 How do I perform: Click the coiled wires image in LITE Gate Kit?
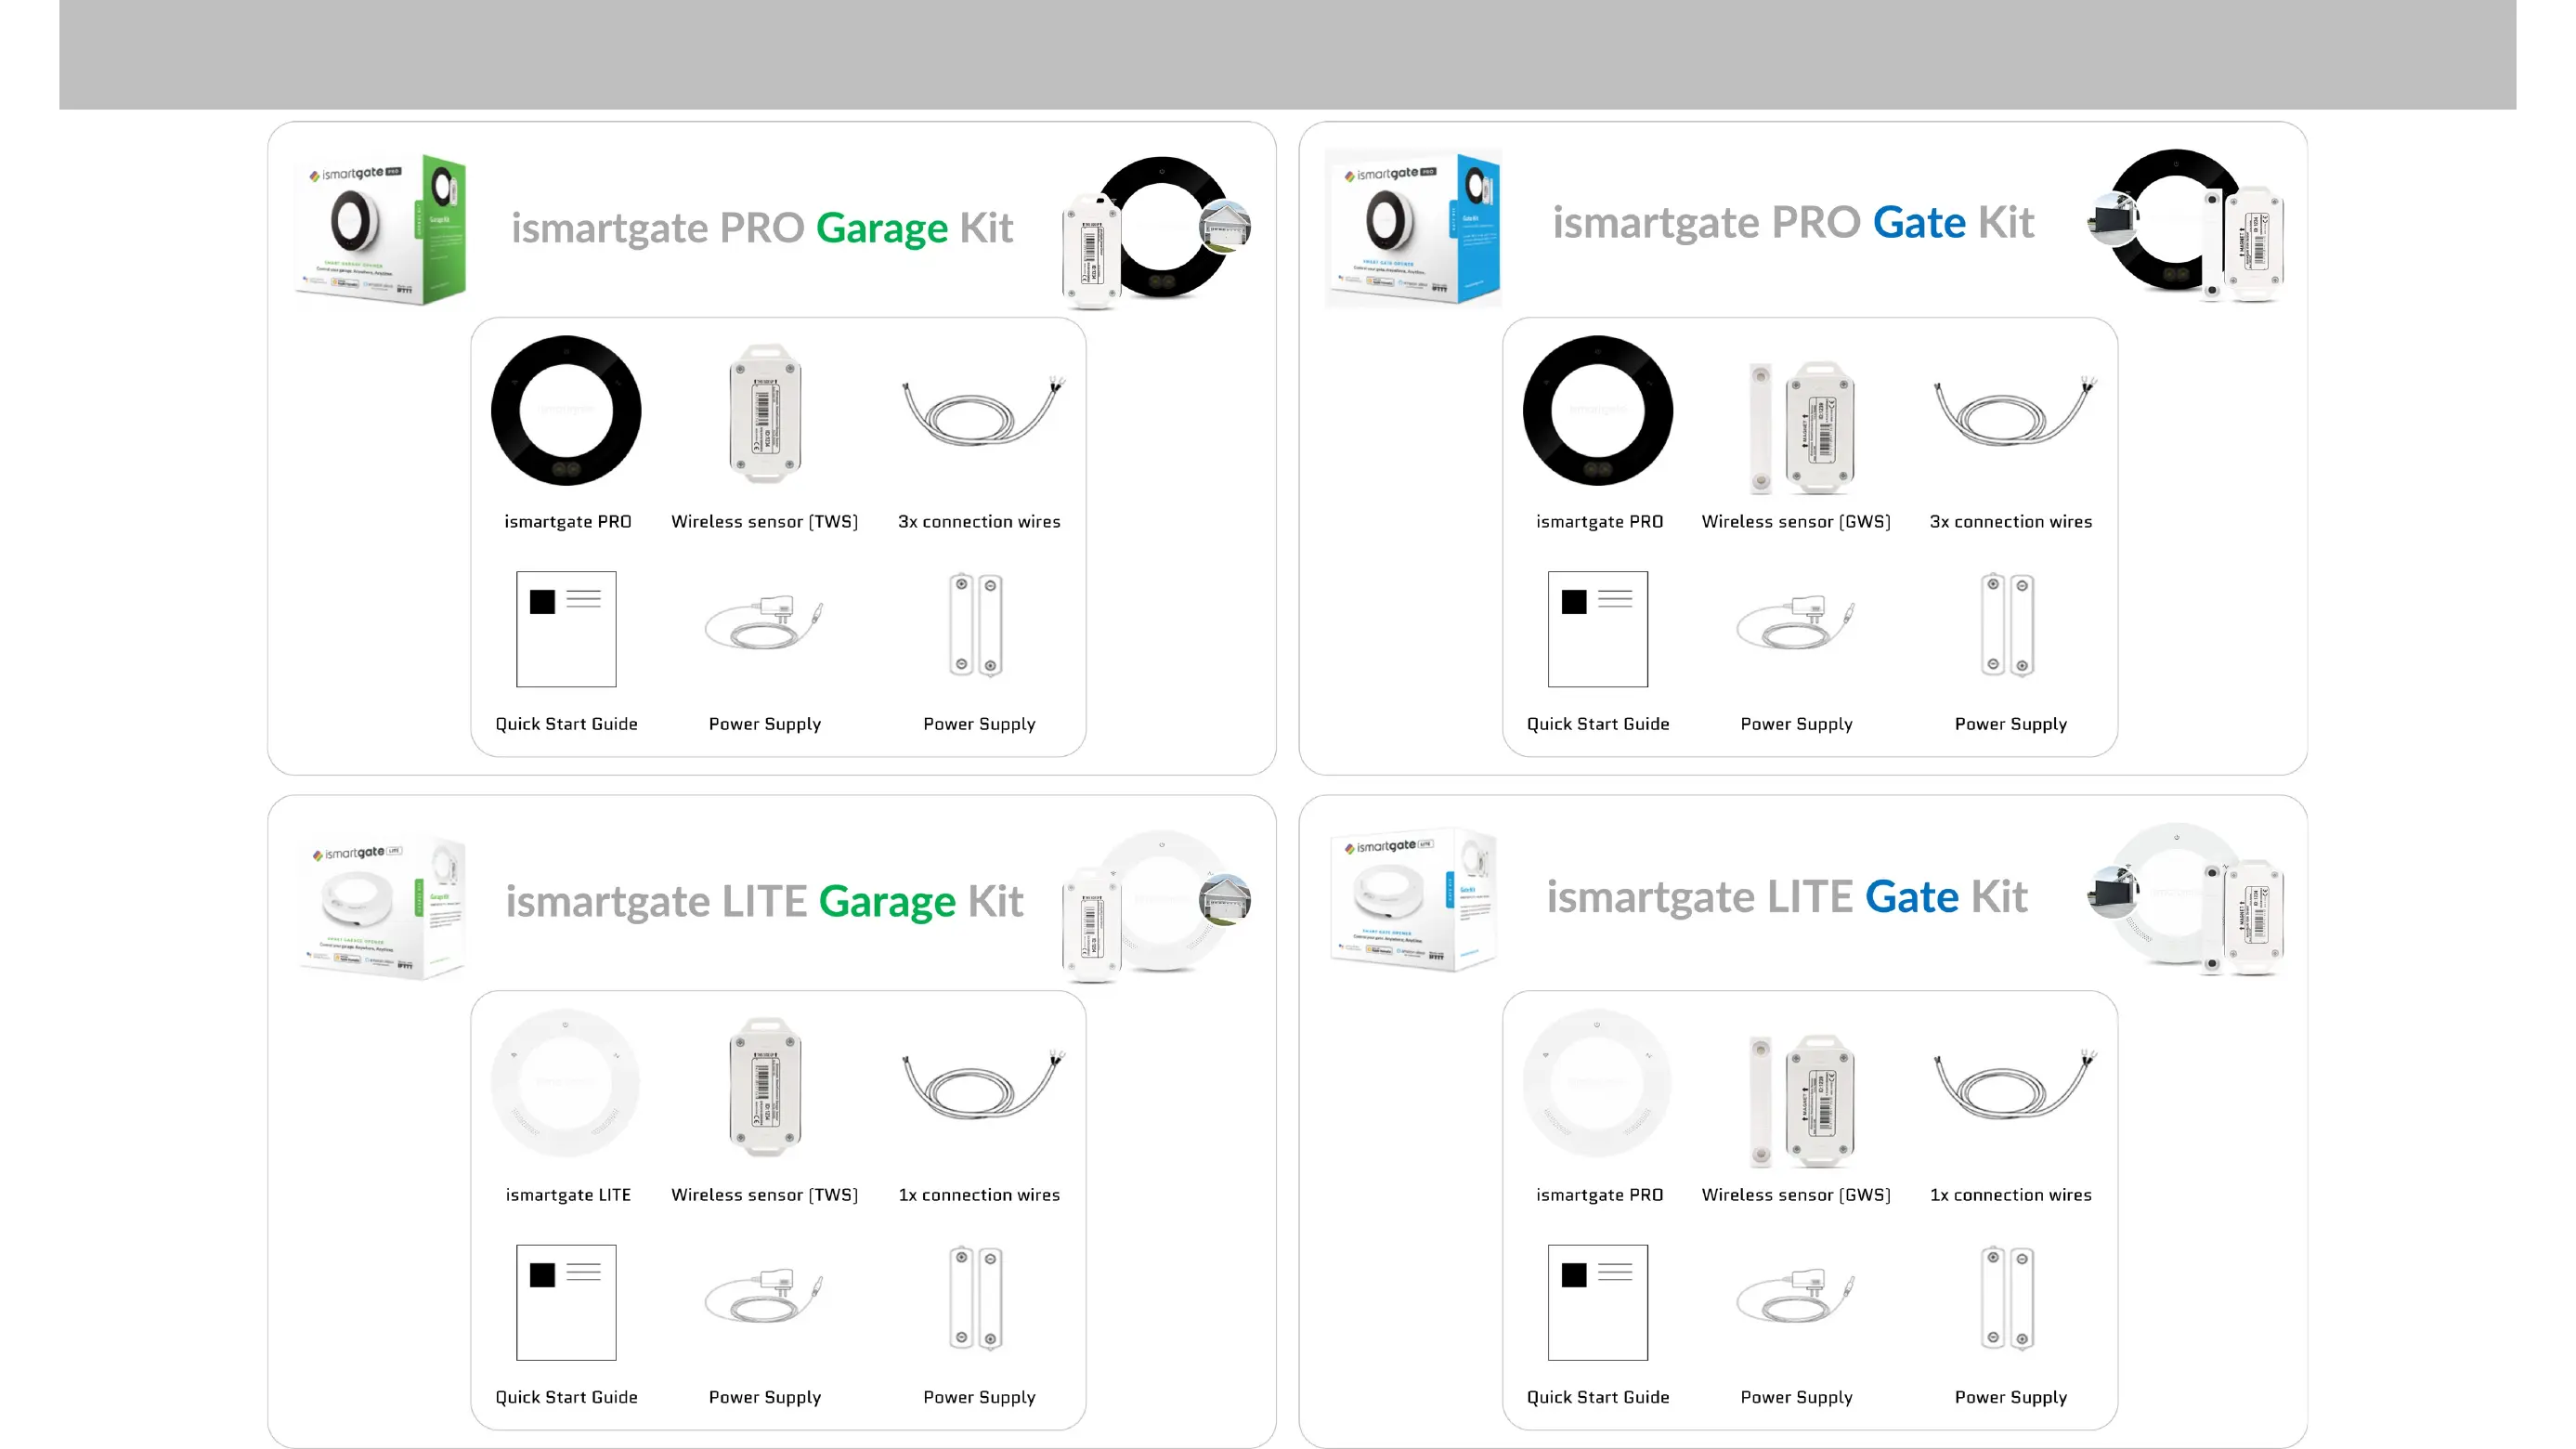pos(2012,1086)
